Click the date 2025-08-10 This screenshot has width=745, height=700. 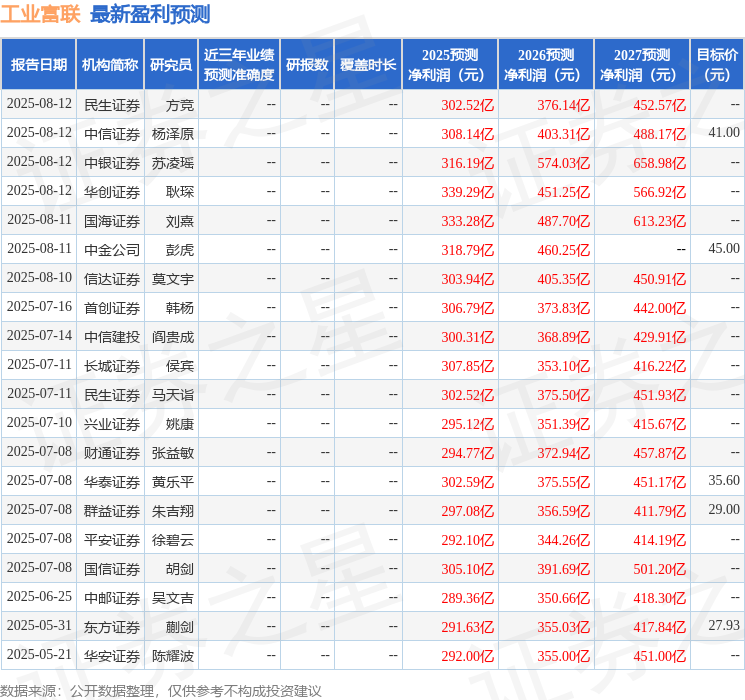click(x=39, y=278)
